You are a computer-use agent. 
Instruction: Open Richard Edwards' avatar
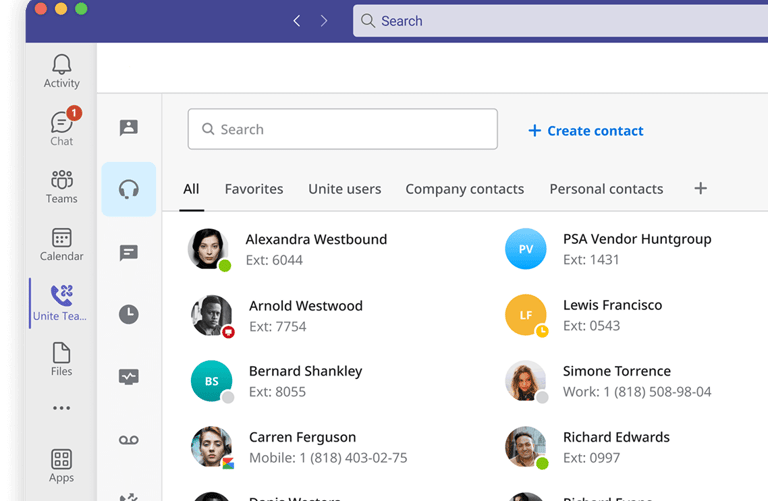(x=526, y=447)
